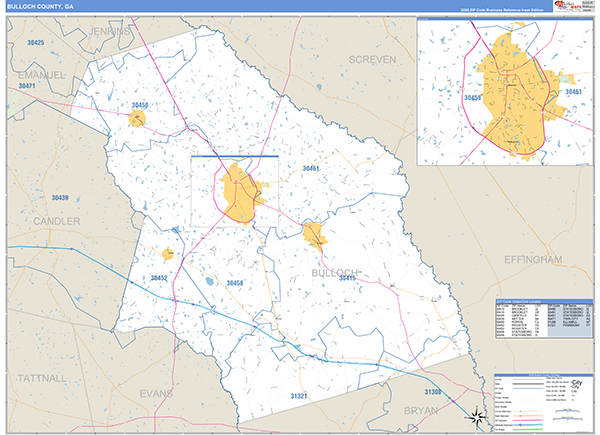Viewport: 600px width, 435px height.
Task: Click the TATTNALL county label
Action: tap(42, 378)
